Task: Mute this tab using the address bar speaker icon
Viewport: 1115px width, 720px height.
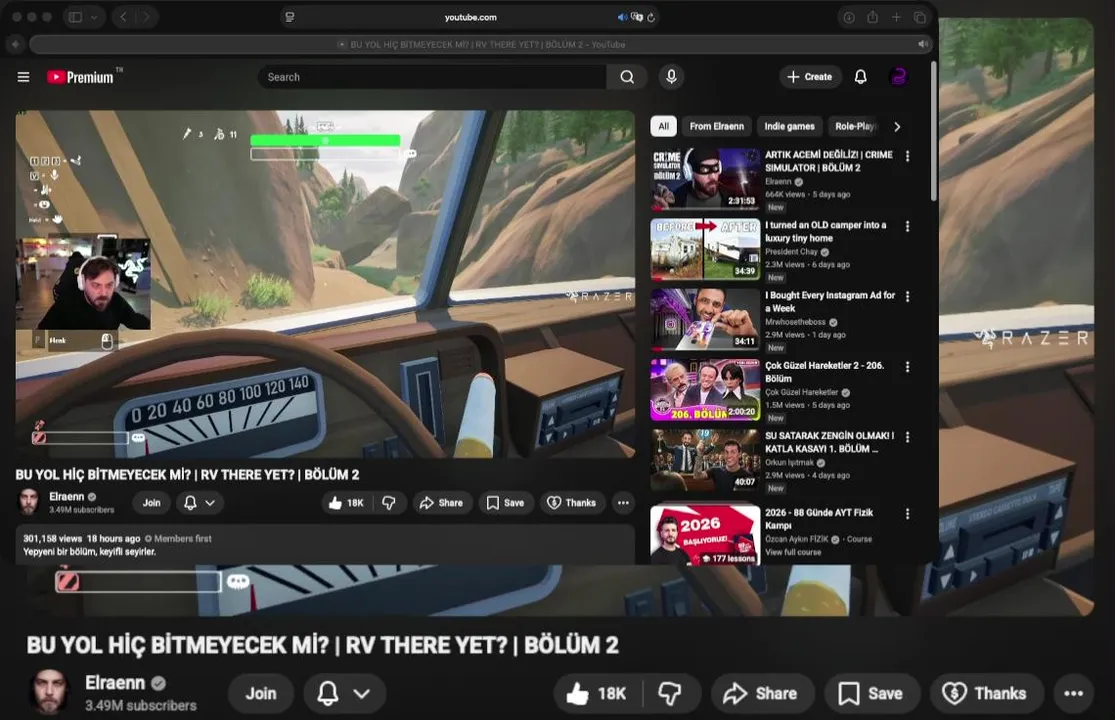Action: (x=622, y=17)
